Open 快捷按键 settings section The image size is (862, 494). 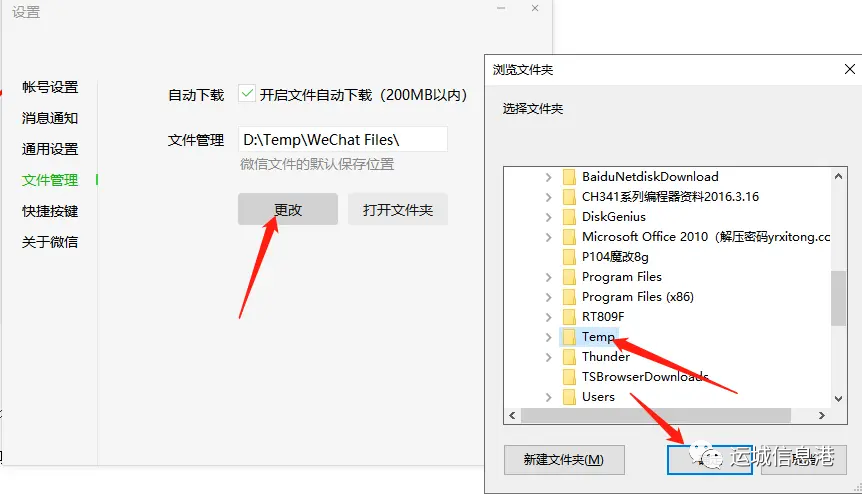50,211
